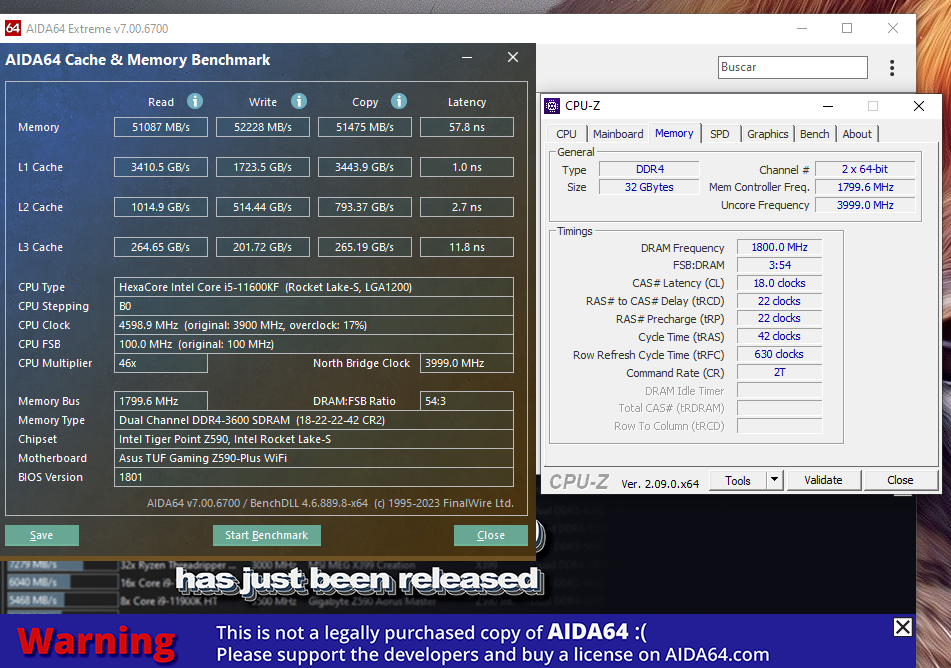Click the L3 Cache Latency value 11.8 ns

click(x=467, y=248)
